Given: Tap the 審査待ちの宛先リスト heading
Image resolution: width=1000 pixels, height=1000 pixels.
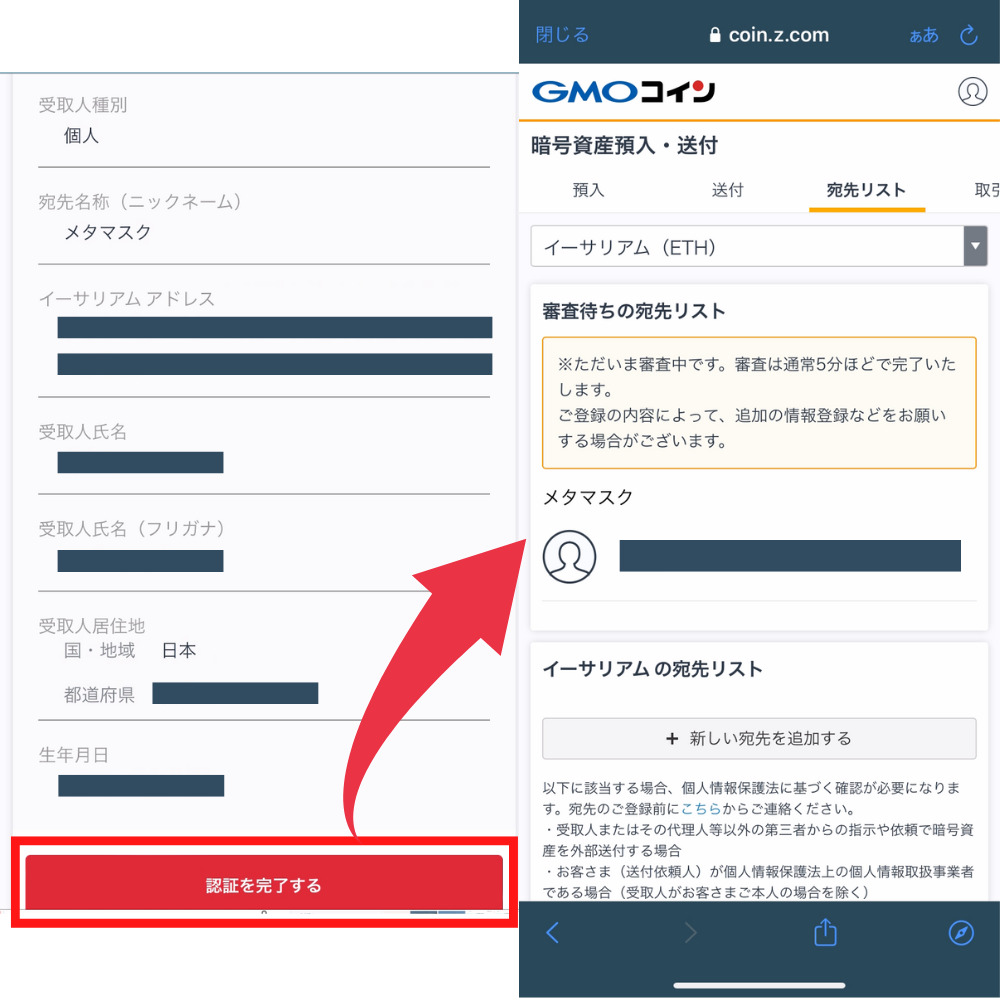Looking at the screenshot, I should coord(633,311).
